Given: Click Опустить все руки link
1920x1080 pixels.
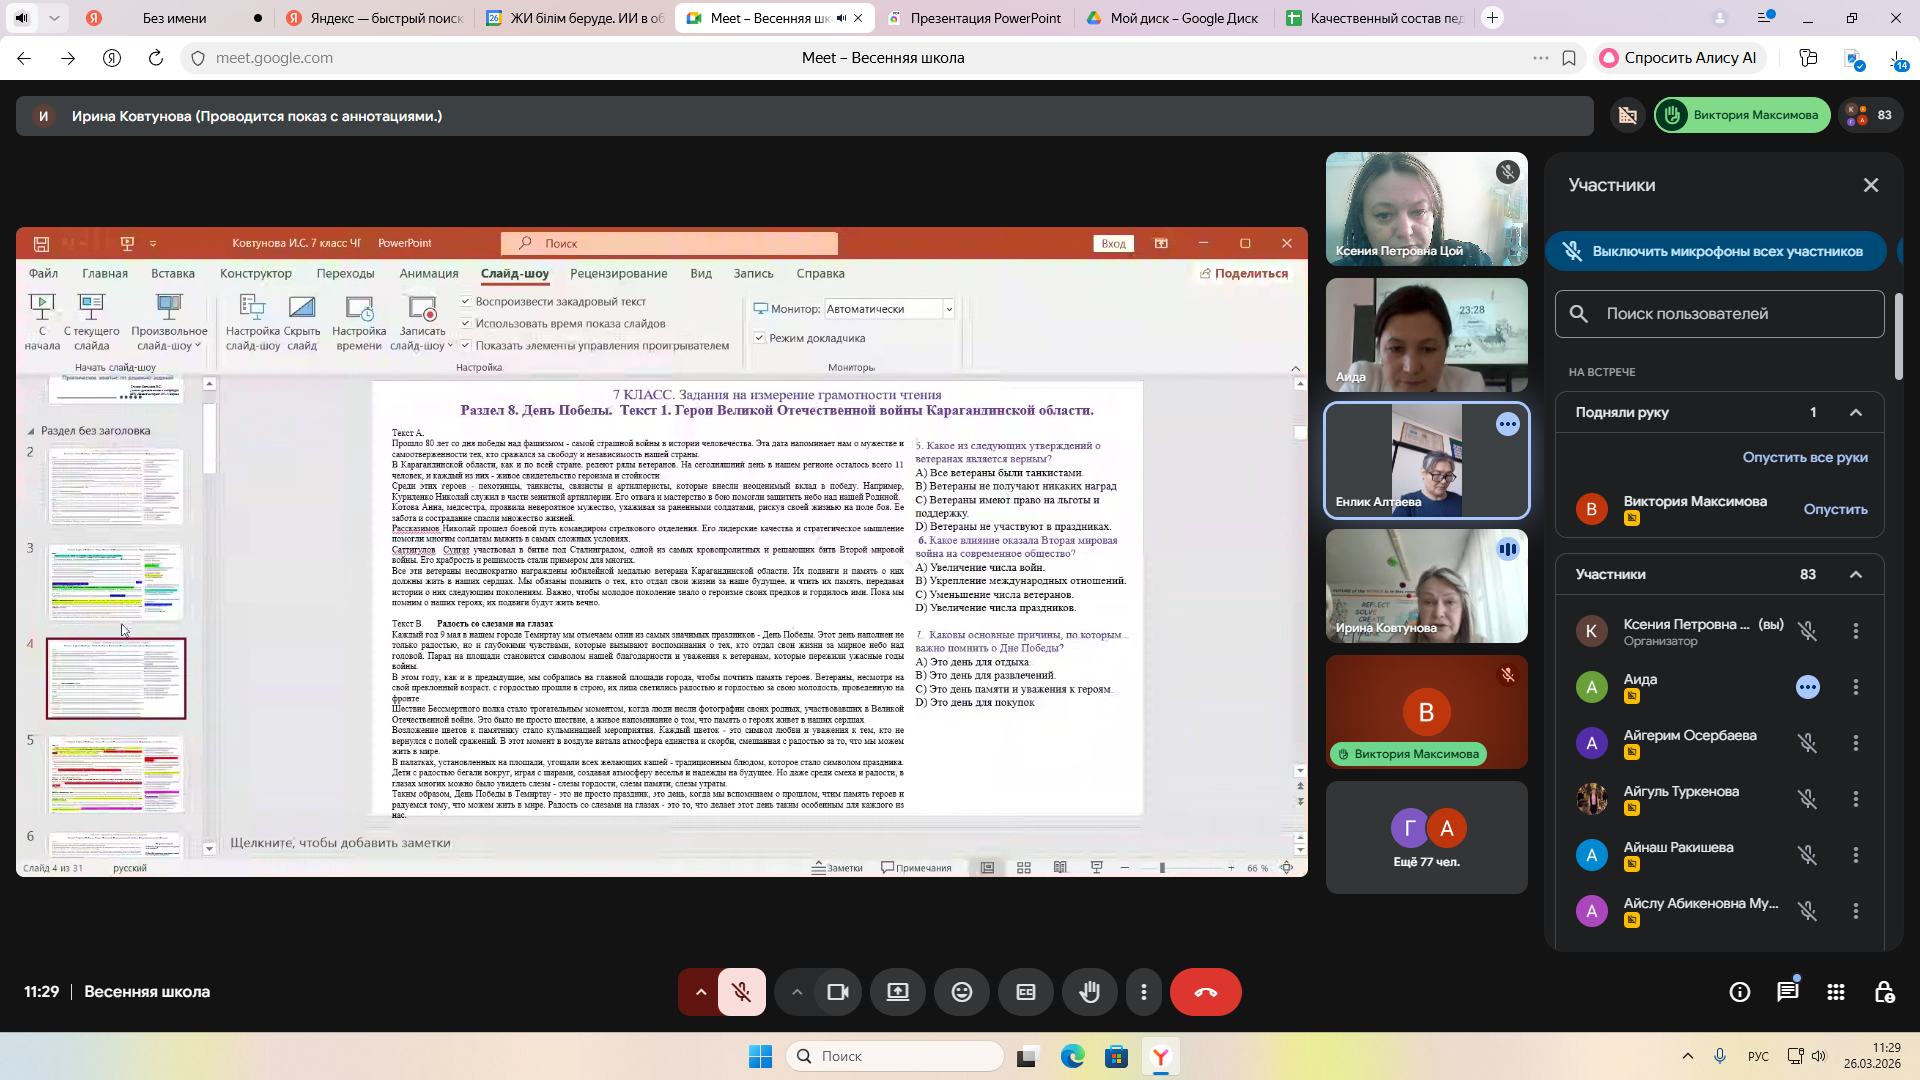Looking at the screenshot, I should pyautogui.click(x=1804, y=457).
